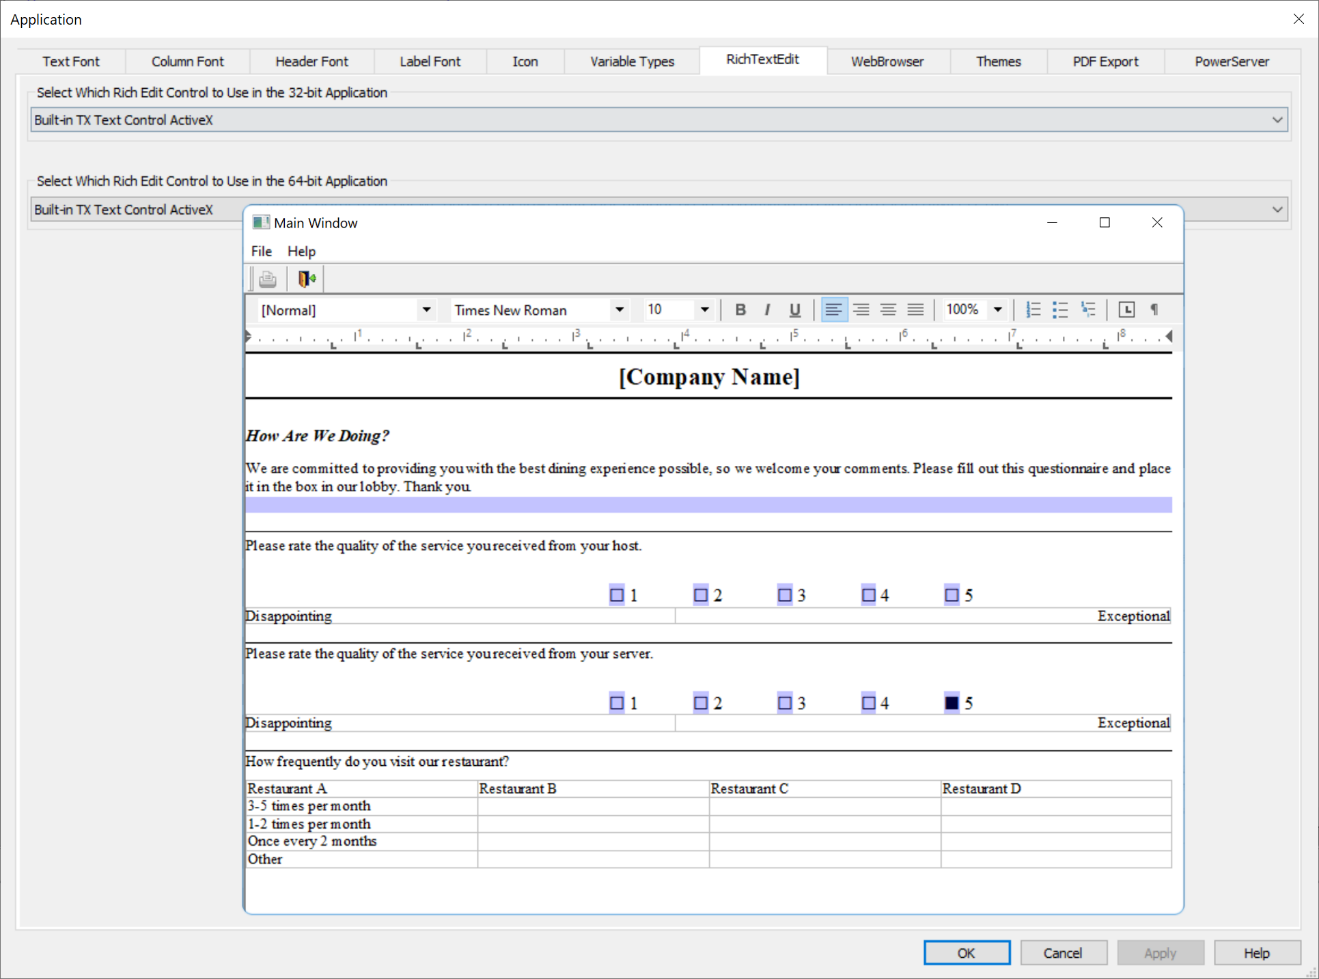Screen dimensions: 1319x979
Task: Open the zoom percentage dropdown
Action: coord(997,309)
